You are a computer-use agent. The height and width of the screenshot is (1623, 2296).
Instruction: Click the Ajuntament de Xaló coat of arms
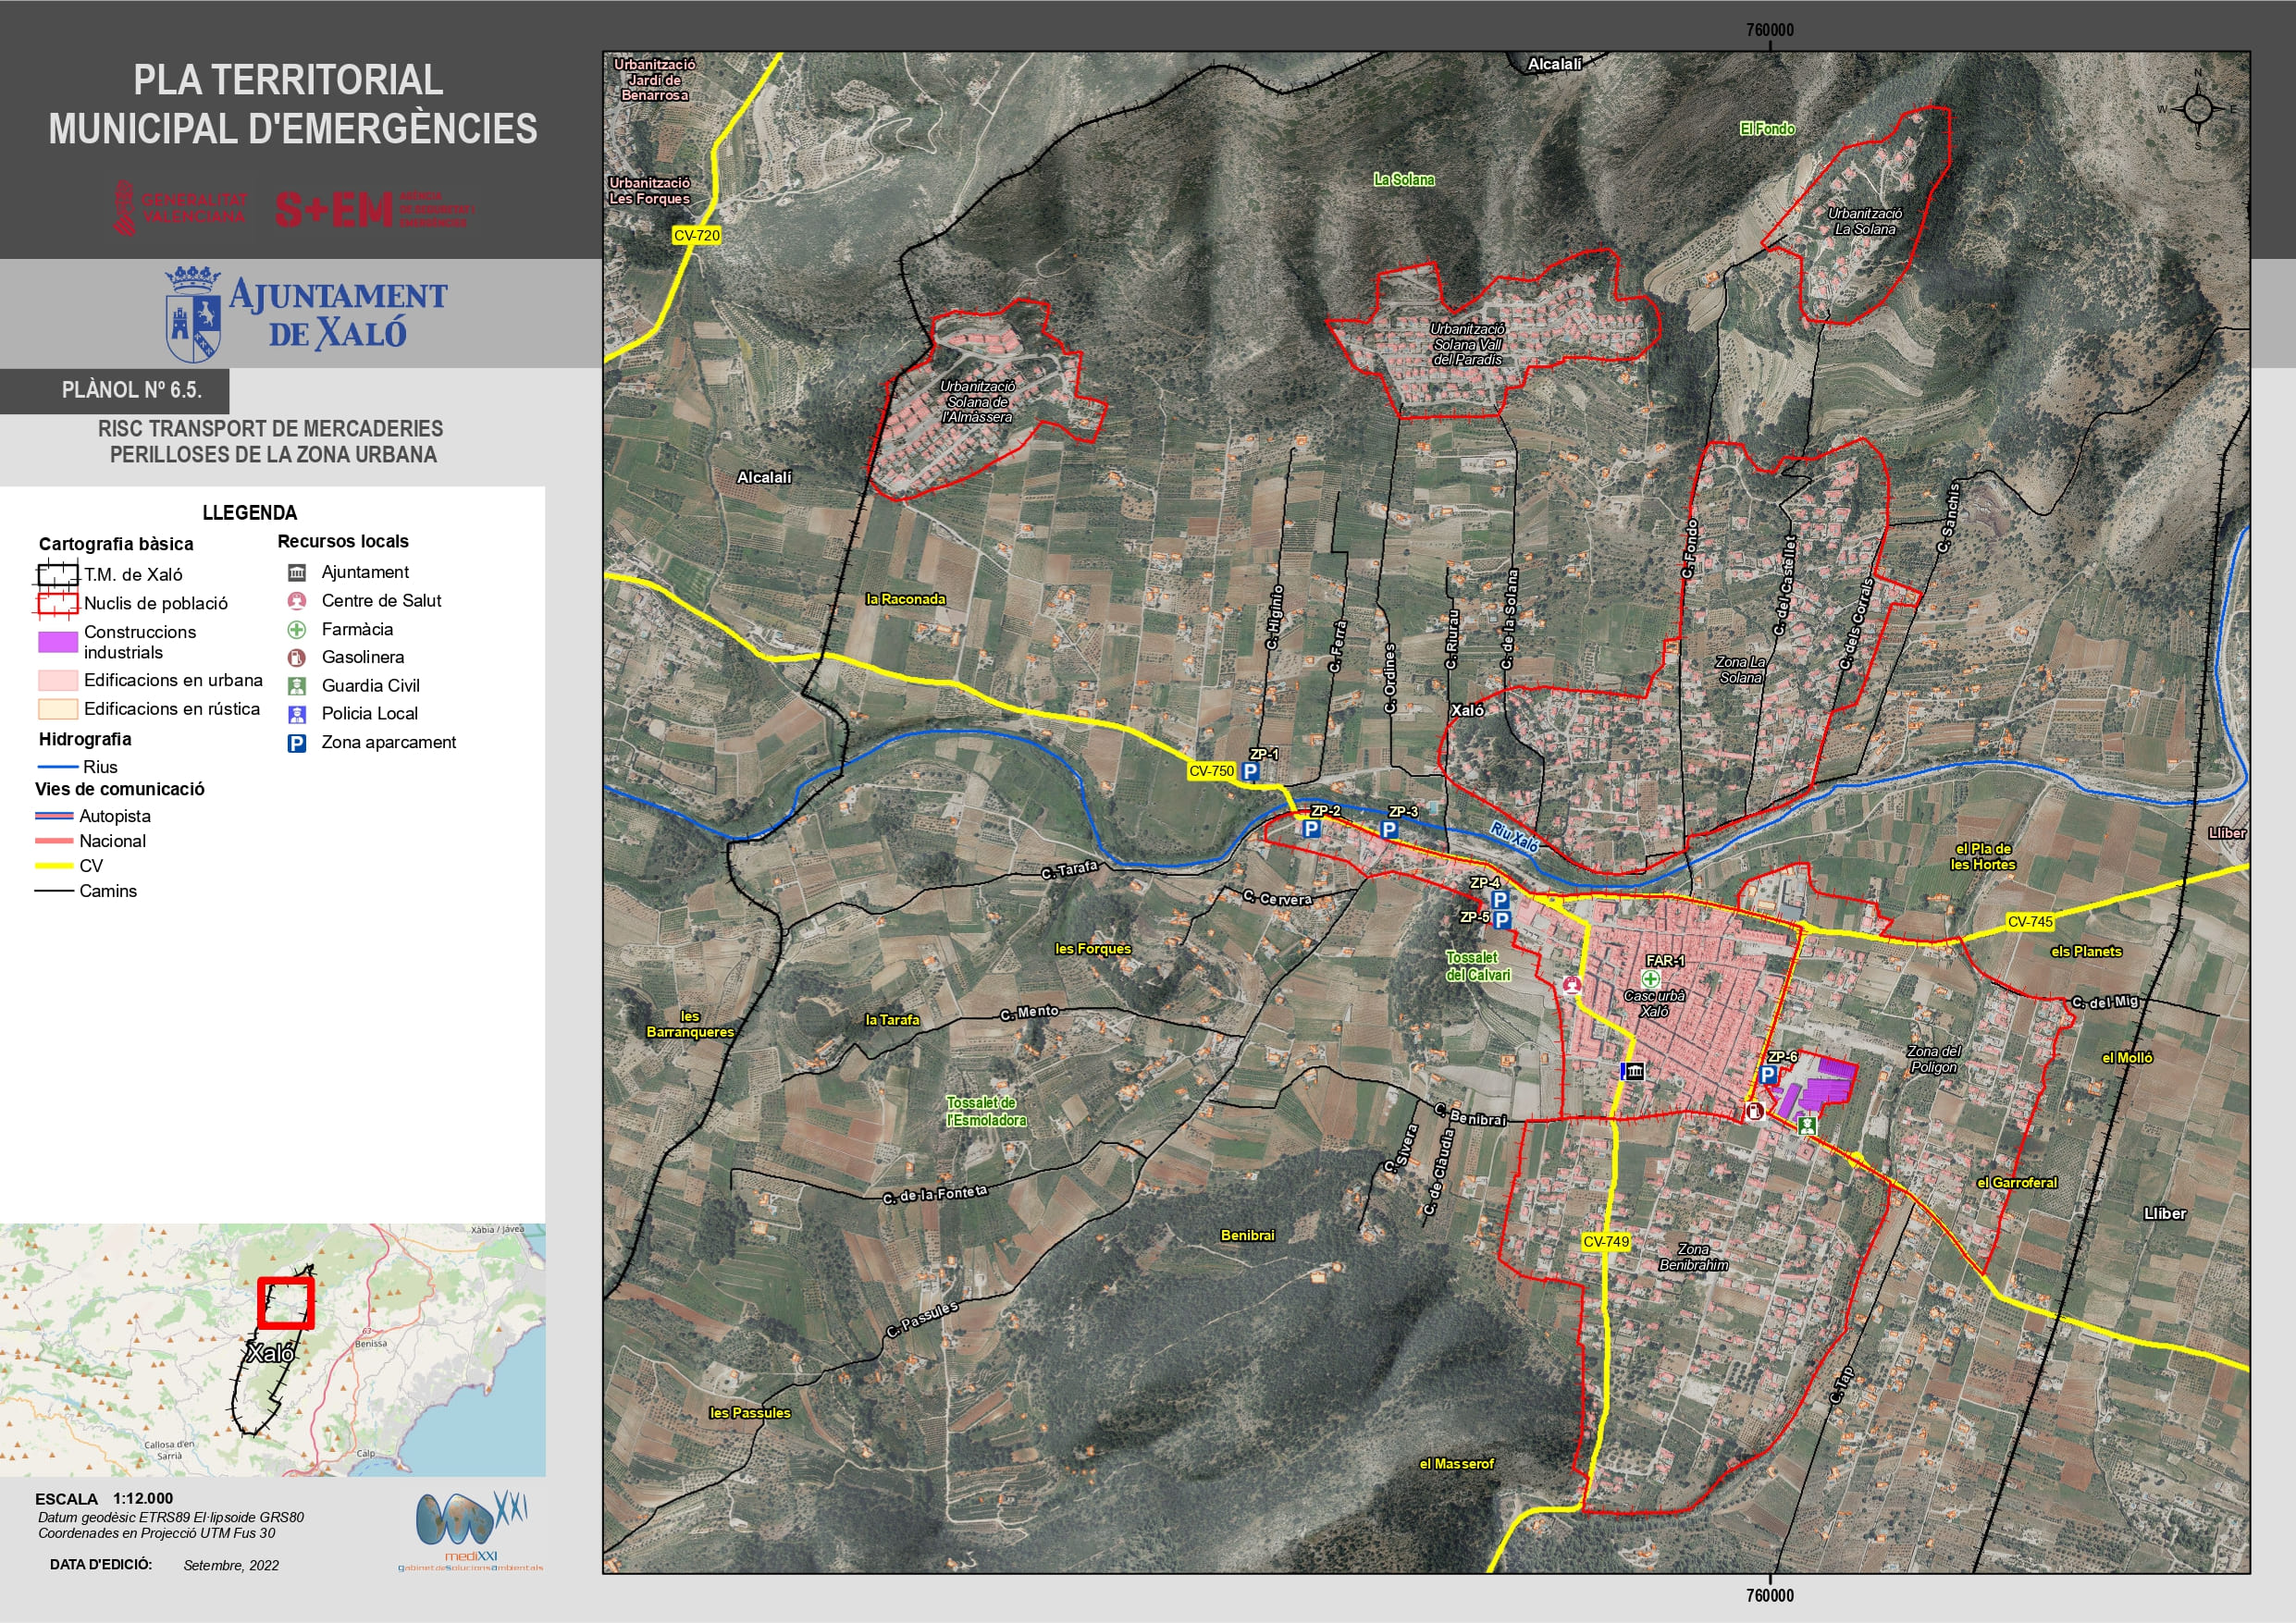tap(193, 314)
